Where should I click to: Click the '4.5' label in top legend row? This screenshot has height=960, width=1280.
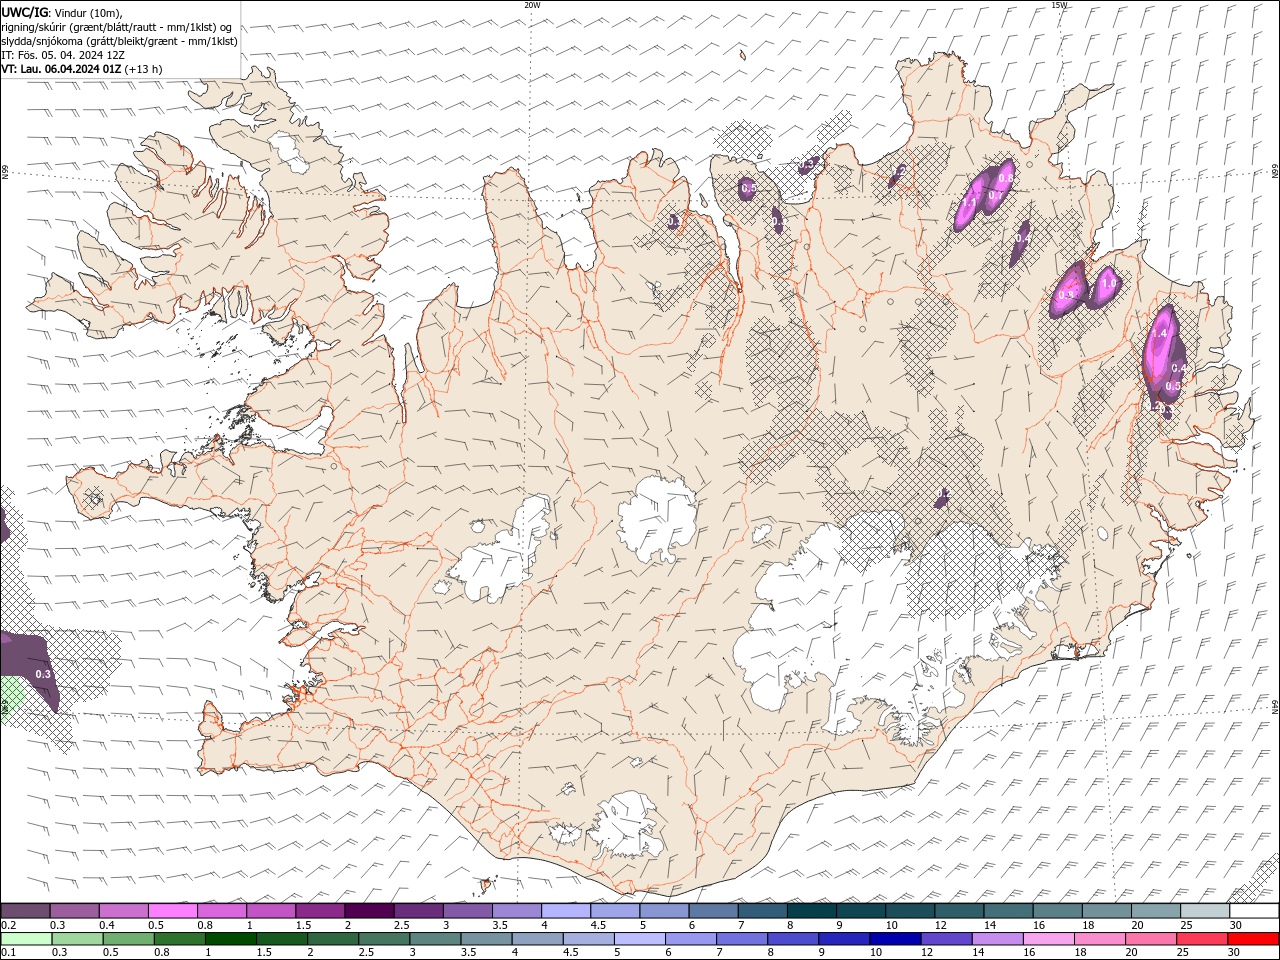pyautogui.click(x=598, y=925)
